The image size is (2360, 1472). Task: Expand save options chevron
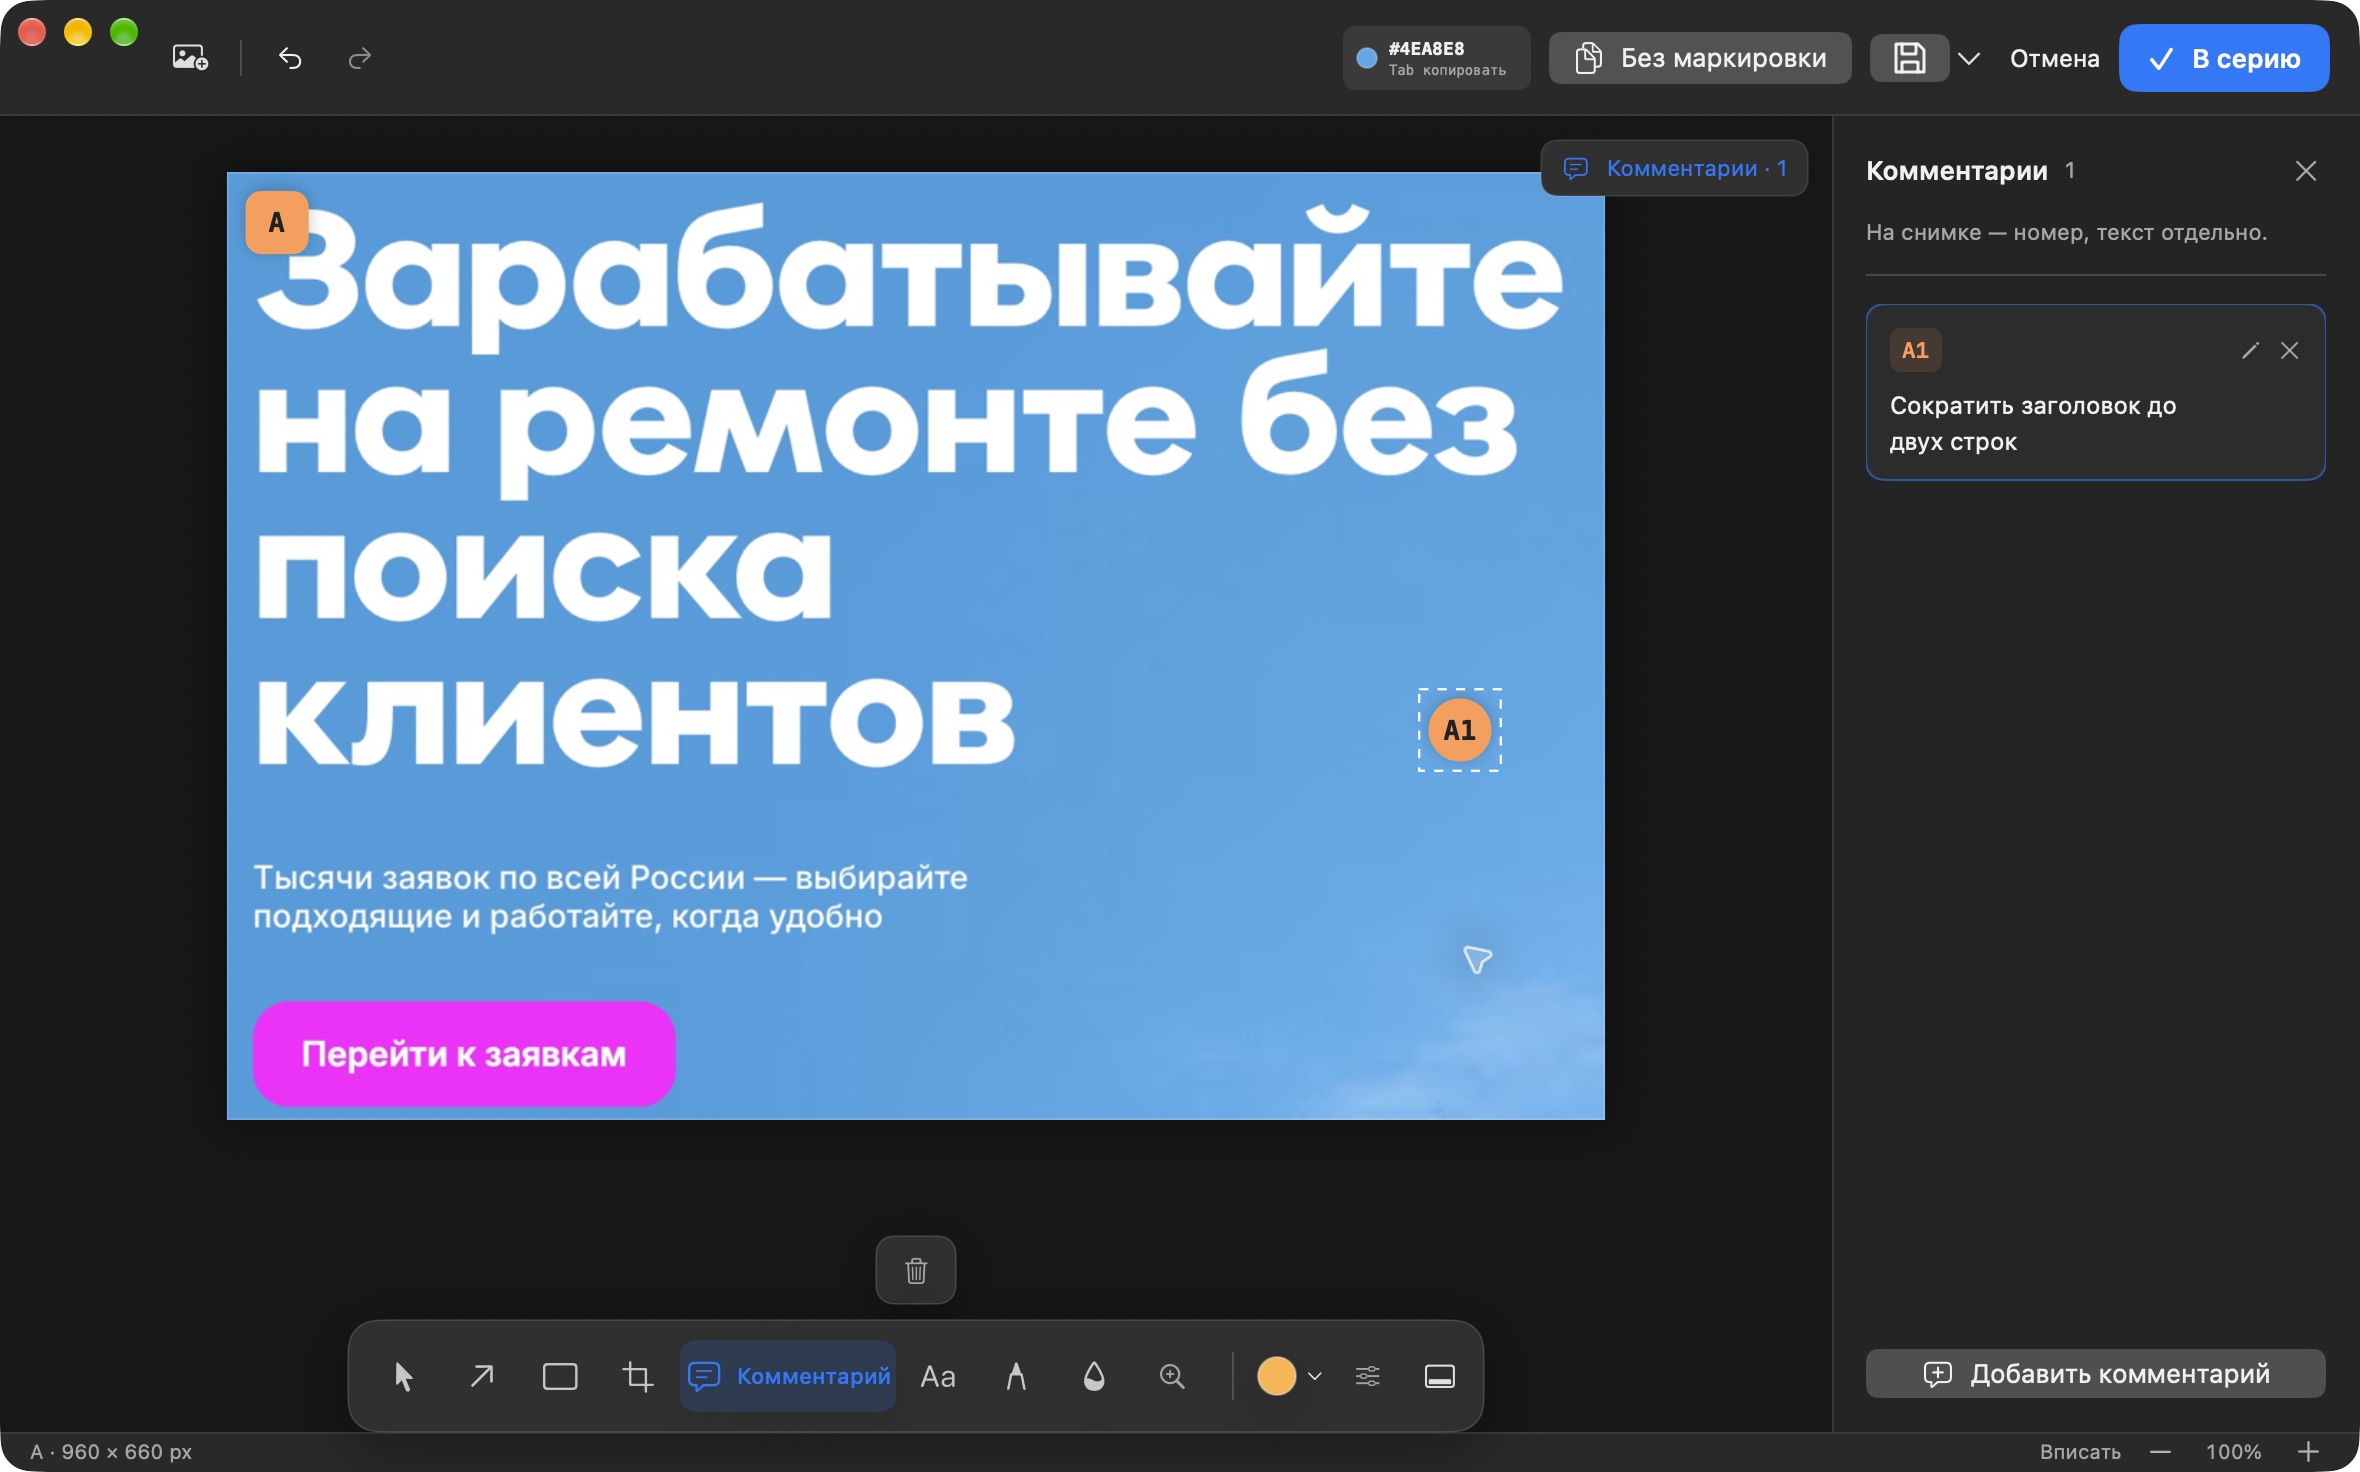tap(1969, 58)
